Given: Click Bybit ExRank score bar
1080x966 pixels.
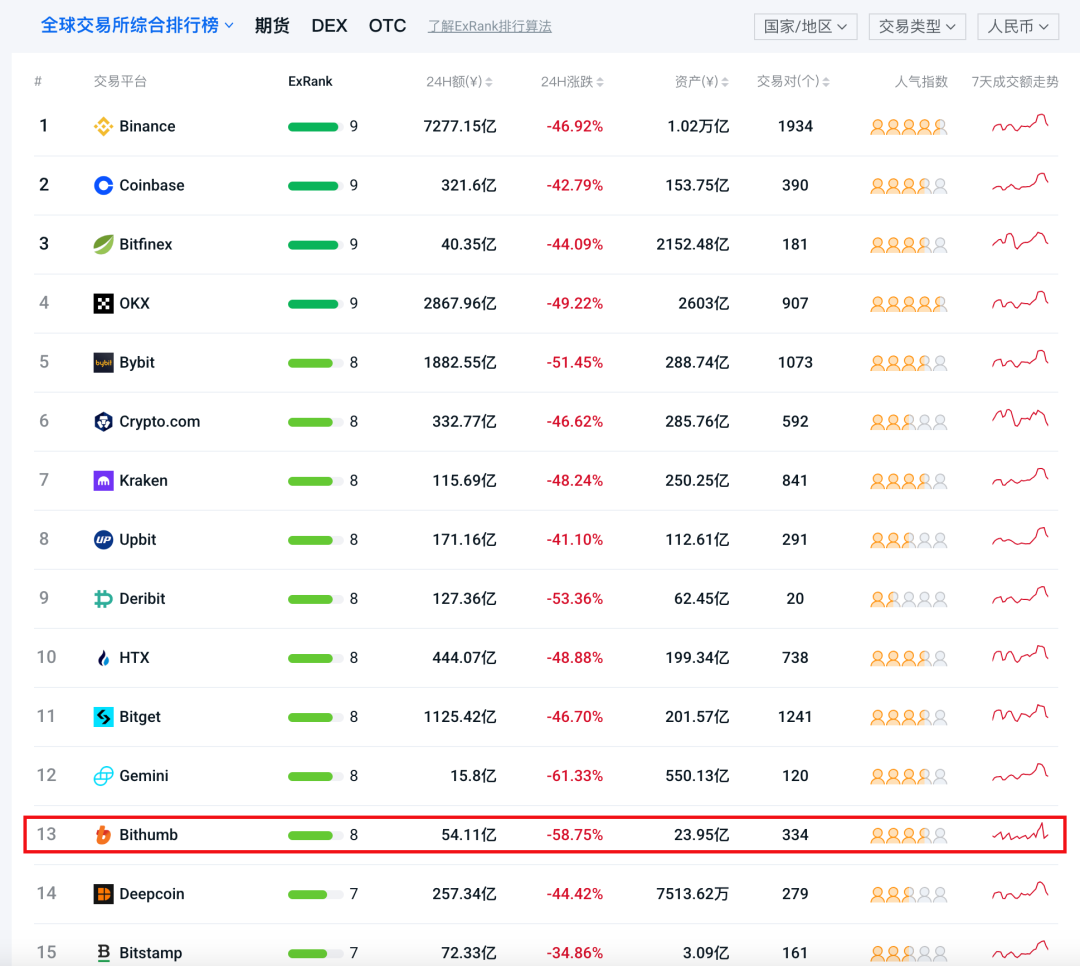Looking at the screenshot, I should point(315,363).
